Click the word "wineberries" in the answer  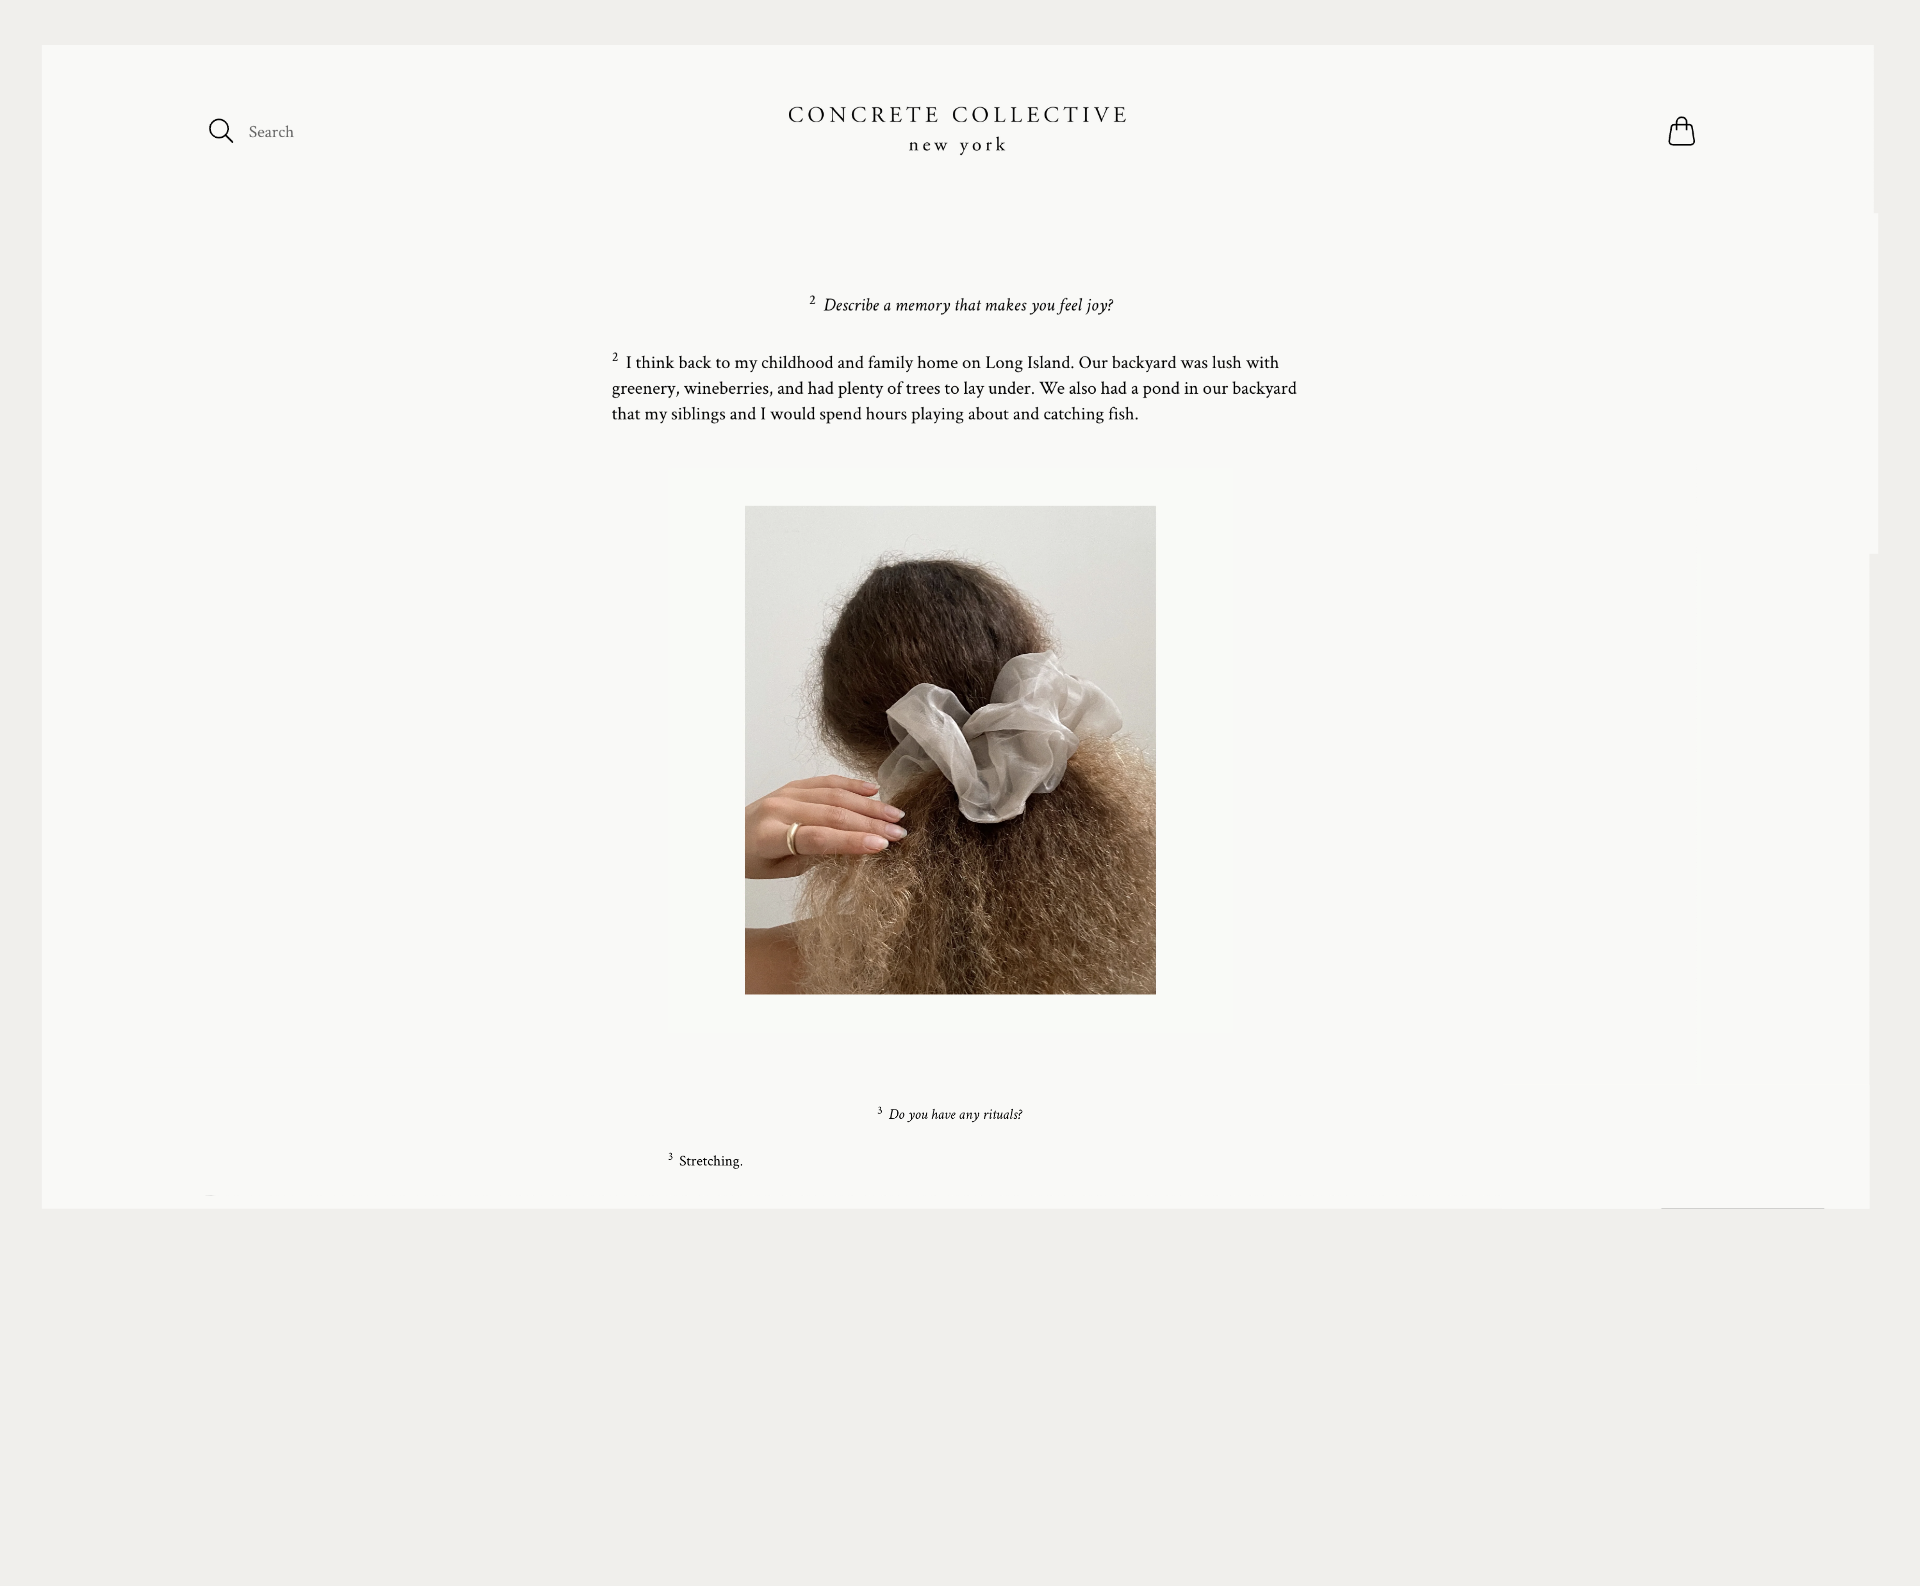point(726,388)
